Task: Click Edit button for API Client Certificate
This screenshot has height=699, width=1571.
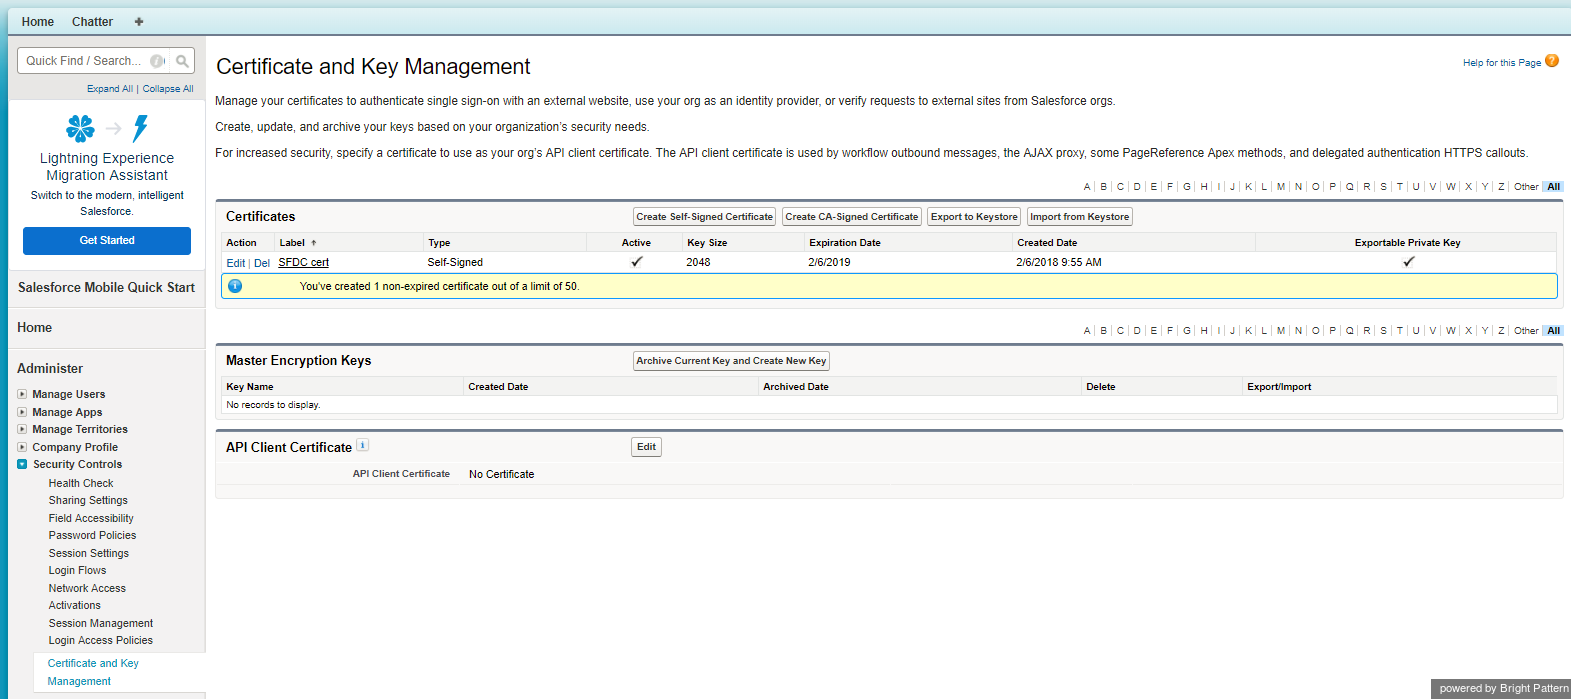Action: [647, 447]
